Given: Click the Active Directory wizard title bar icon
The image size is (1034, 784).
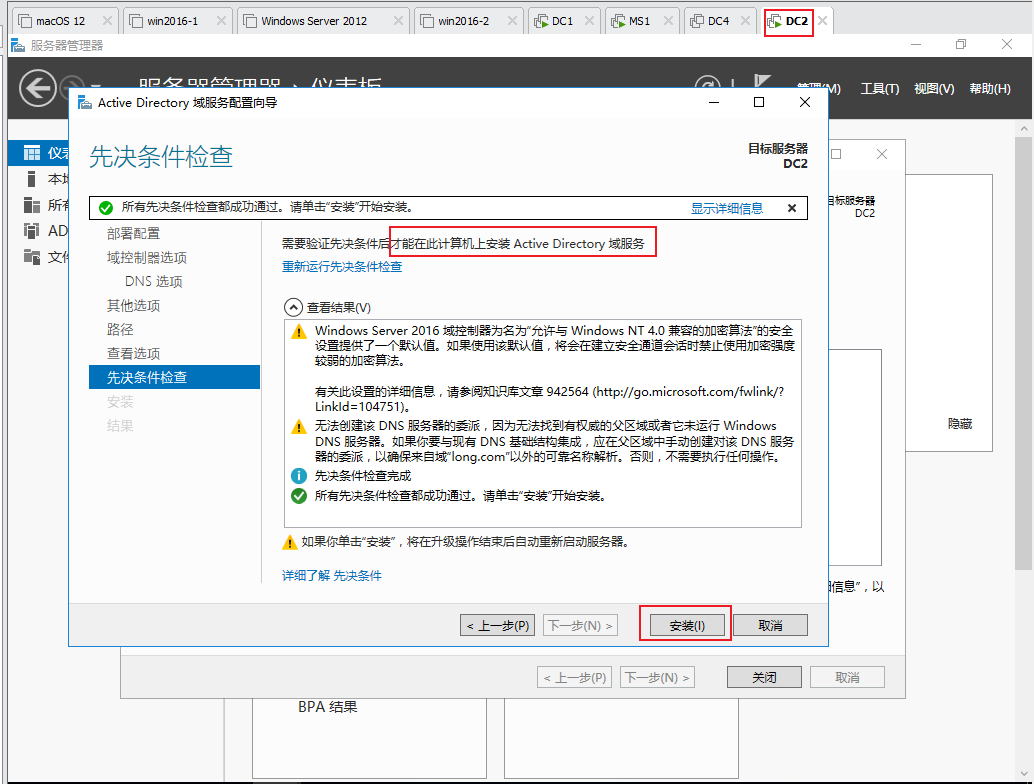Looking at the screenshot, I should tap(85, 102).
